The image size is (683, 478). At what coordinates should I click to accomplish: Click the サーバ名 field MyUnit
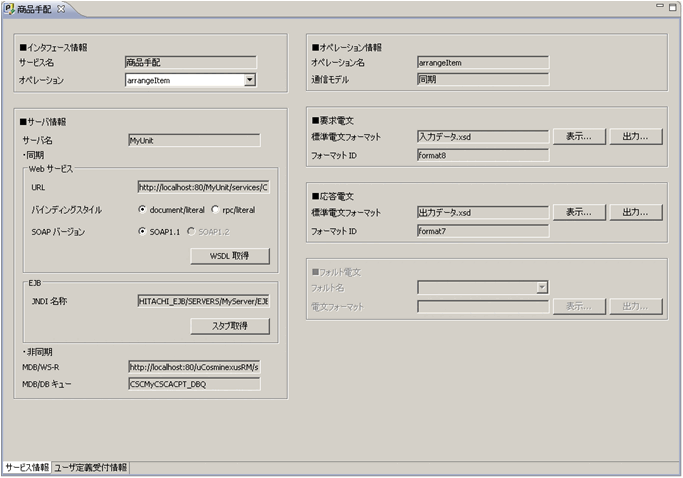pyautogui.click(x=194, y=140)
